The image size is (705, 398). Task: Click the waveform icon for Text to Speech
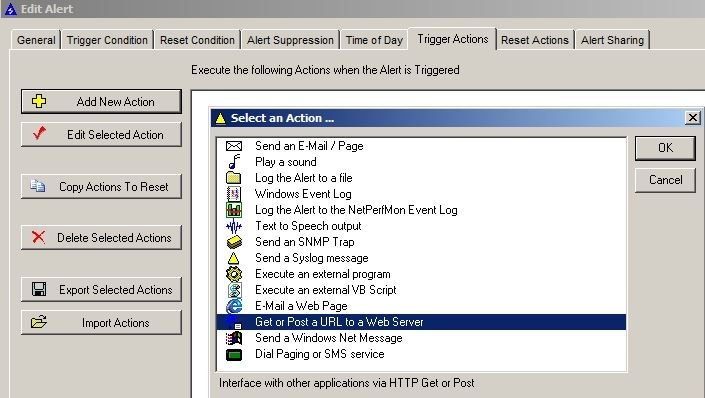pos(234,226)
